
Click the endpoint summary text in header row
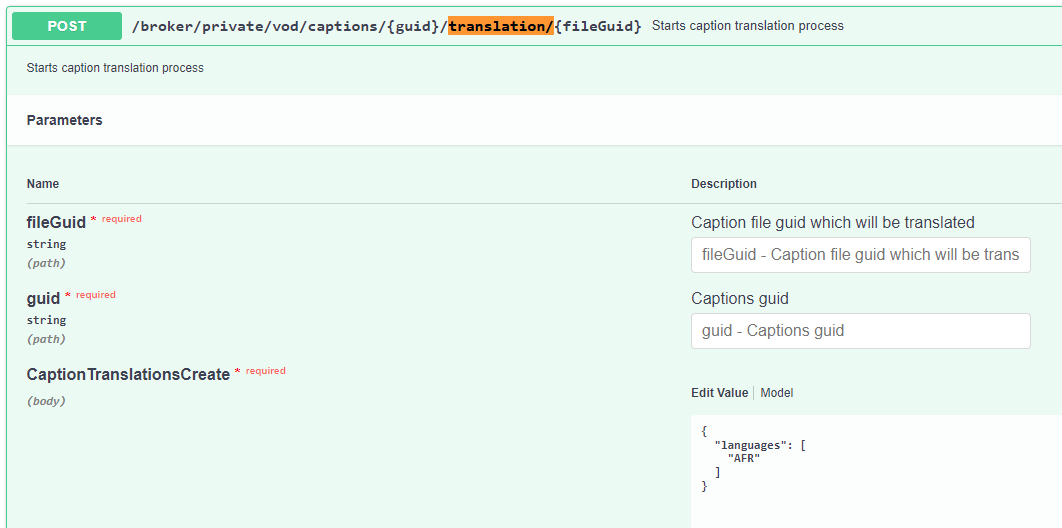pyautogui.click(x=747, y=26)
